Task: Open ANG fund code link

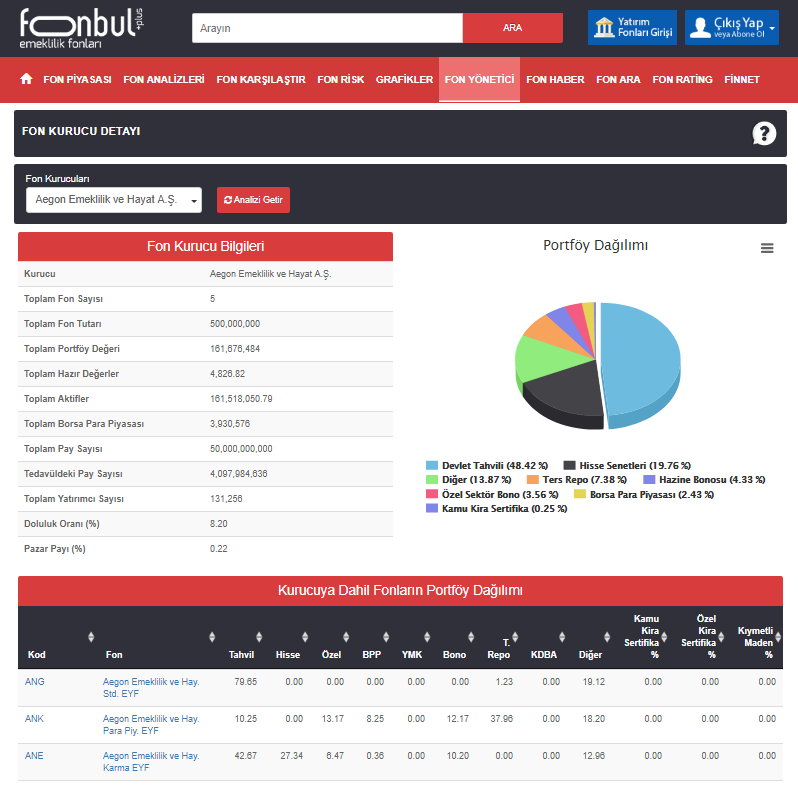Action: click(35, 682)
